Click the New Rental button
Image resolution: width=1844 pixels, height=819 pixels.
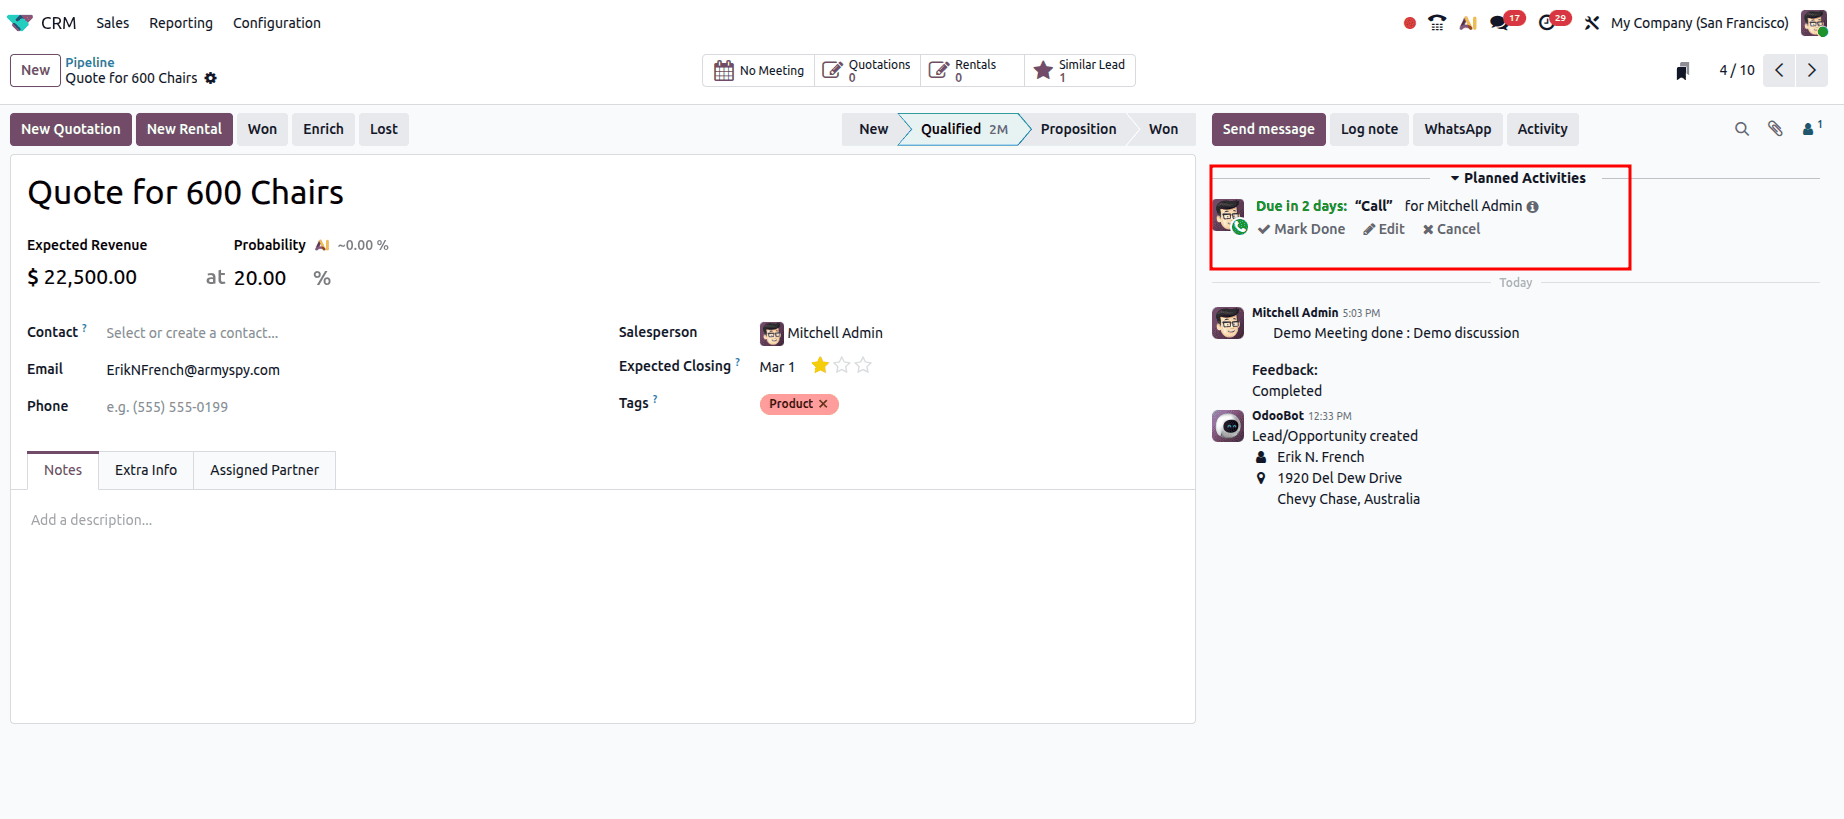pos(184,129)
